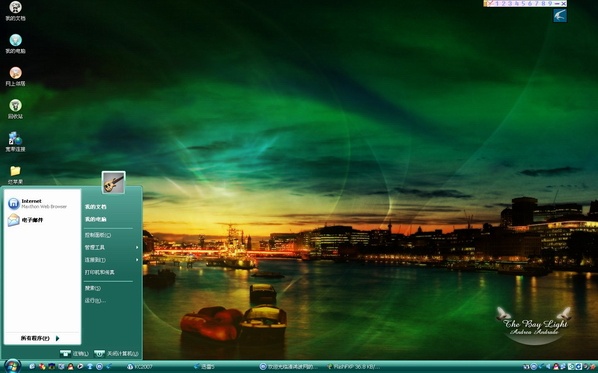
Task: Click the 关闭计算机 shut down button
Action: coord(116,354)
